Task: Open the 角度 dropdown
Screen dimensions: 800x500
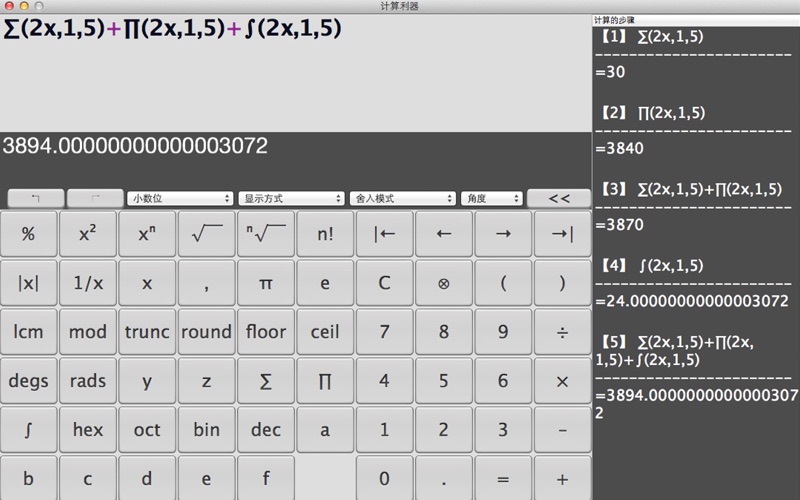Action: point(492,198)
